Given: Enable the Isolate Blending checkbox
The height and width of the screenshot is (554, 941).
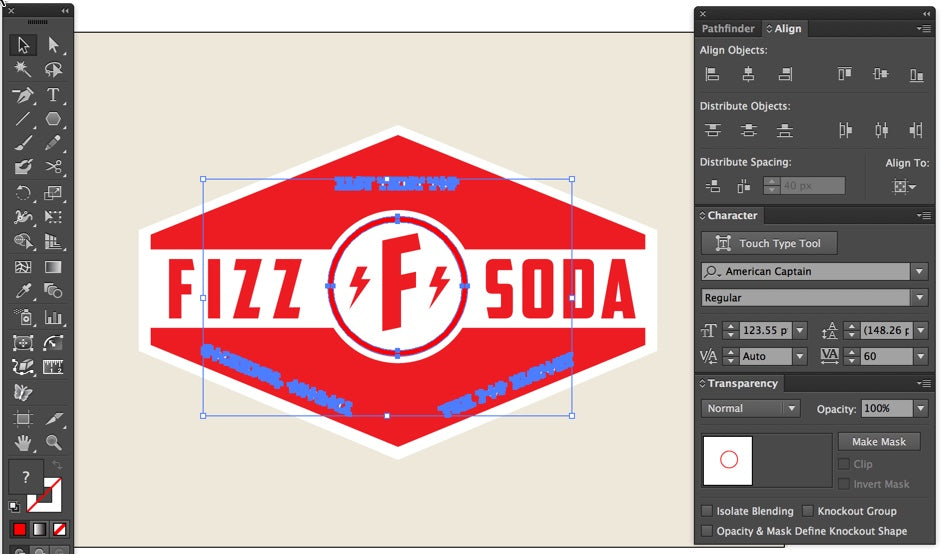Looking at the screenshot, I should pos(708,511).
